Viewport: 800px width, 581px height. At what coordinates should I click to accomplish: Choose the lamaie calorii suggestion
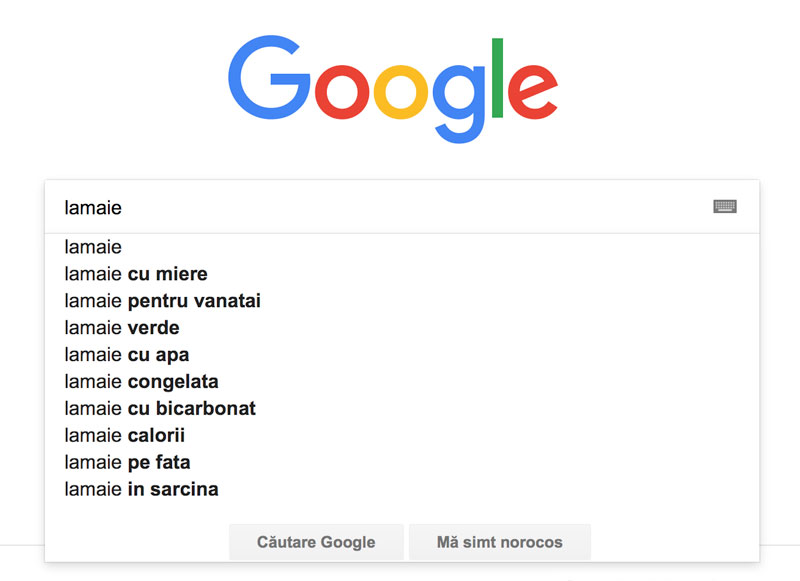click(x=402, y=435)
